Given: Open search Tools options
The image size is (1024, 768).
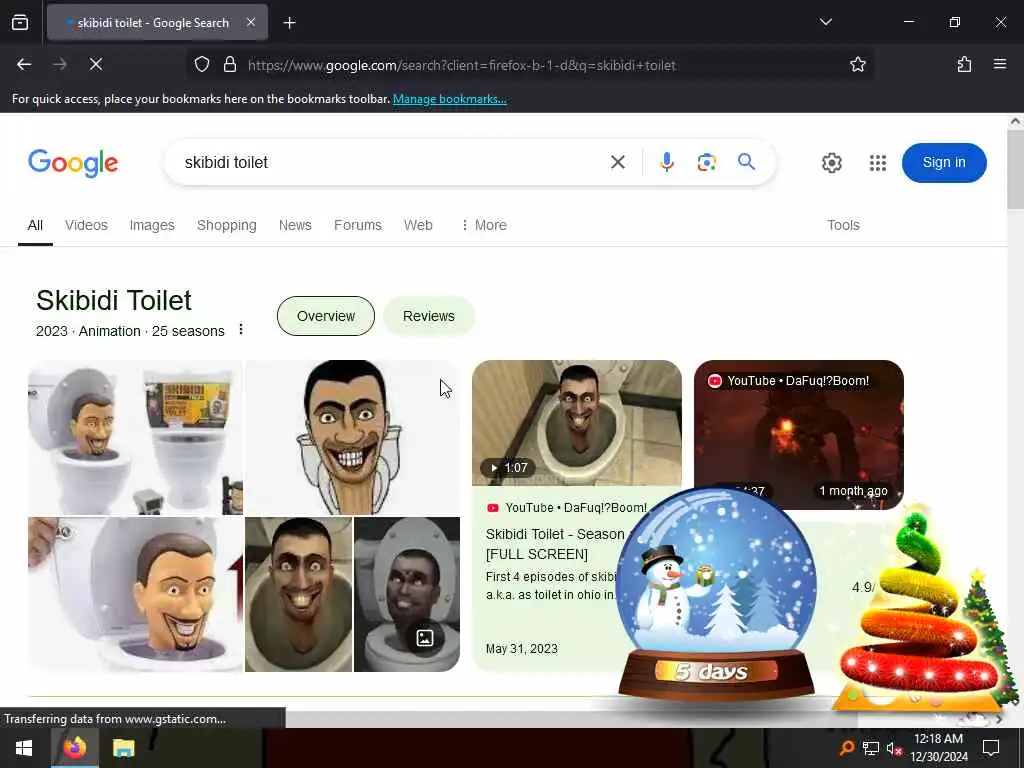Looking at the screenshot, I should pos(843,225).
